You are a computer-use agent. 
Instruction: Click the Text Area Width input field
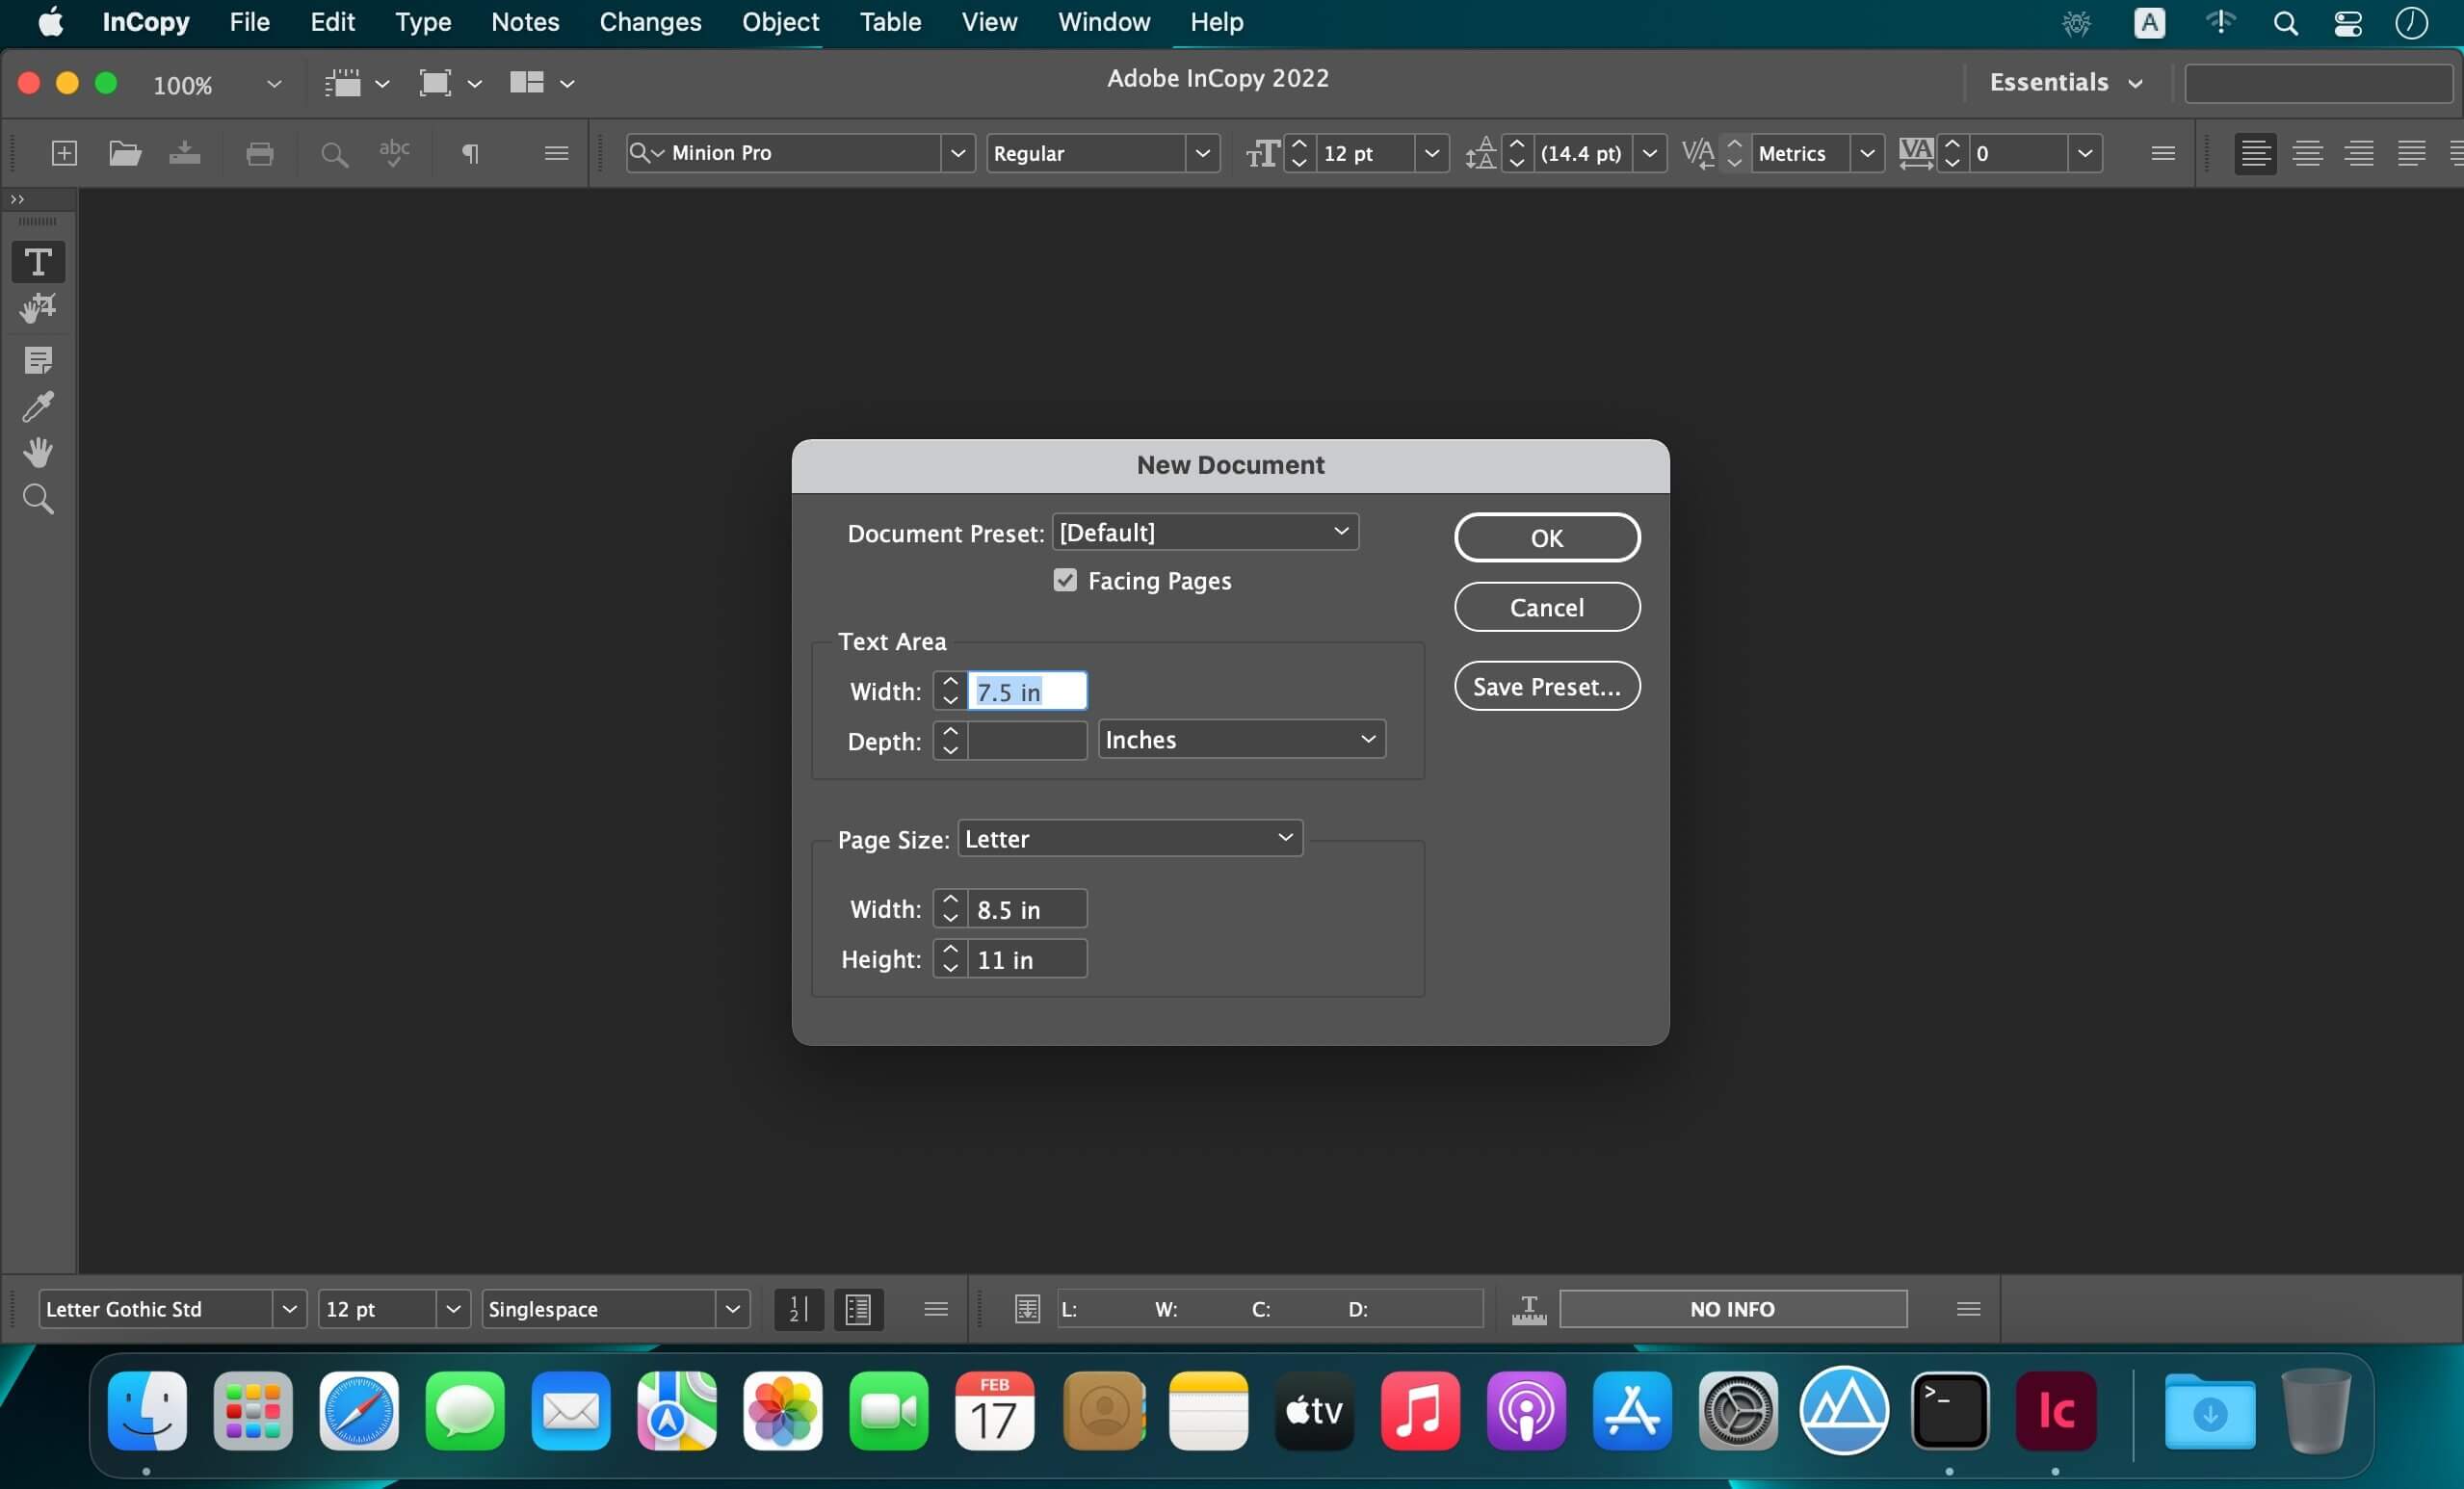[x=1026, y=690]
